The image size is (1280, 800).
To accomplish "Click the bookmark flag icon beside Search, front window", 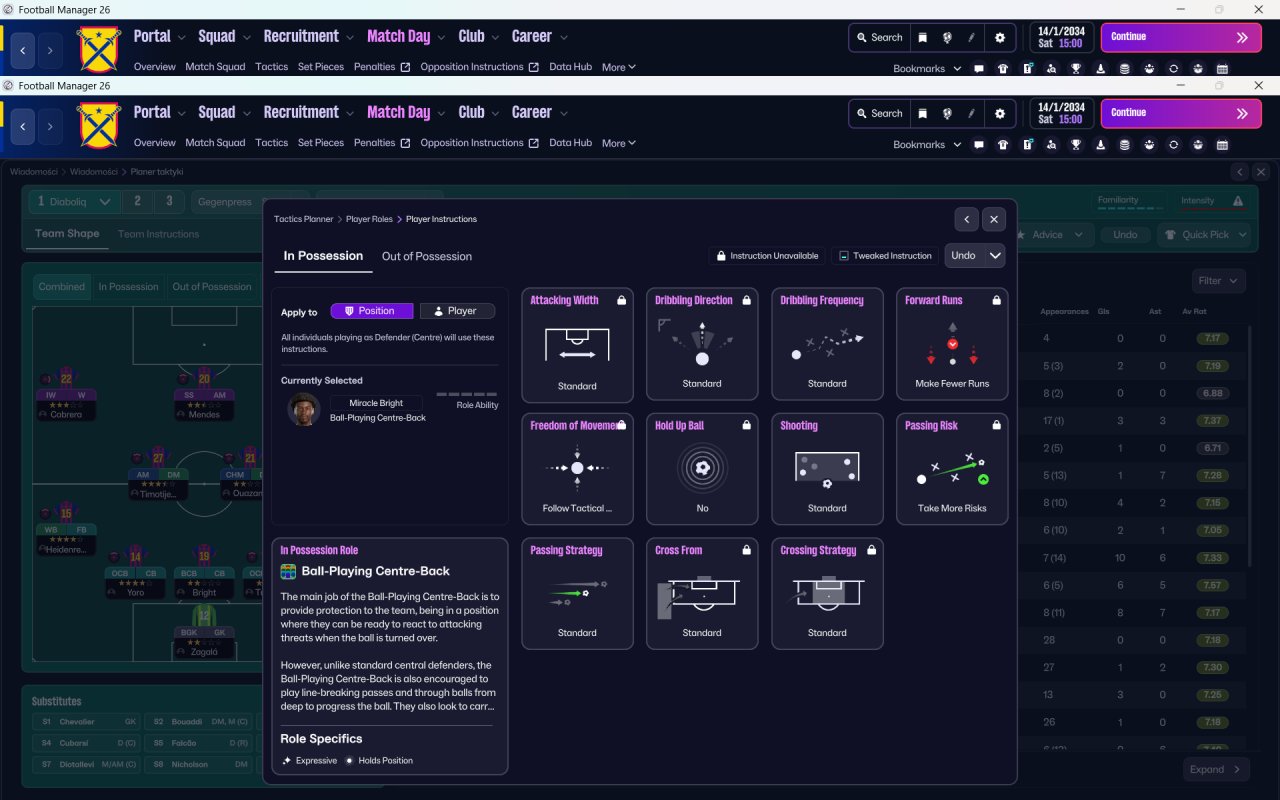I will coord(923,113).
